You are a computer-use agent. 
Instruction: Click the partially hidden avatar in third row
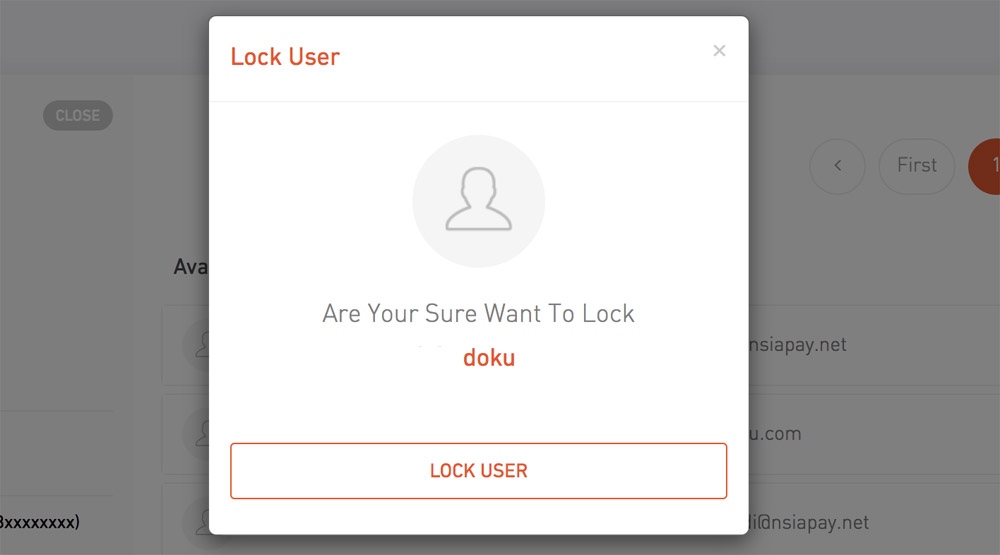click(x=196, y=522)
